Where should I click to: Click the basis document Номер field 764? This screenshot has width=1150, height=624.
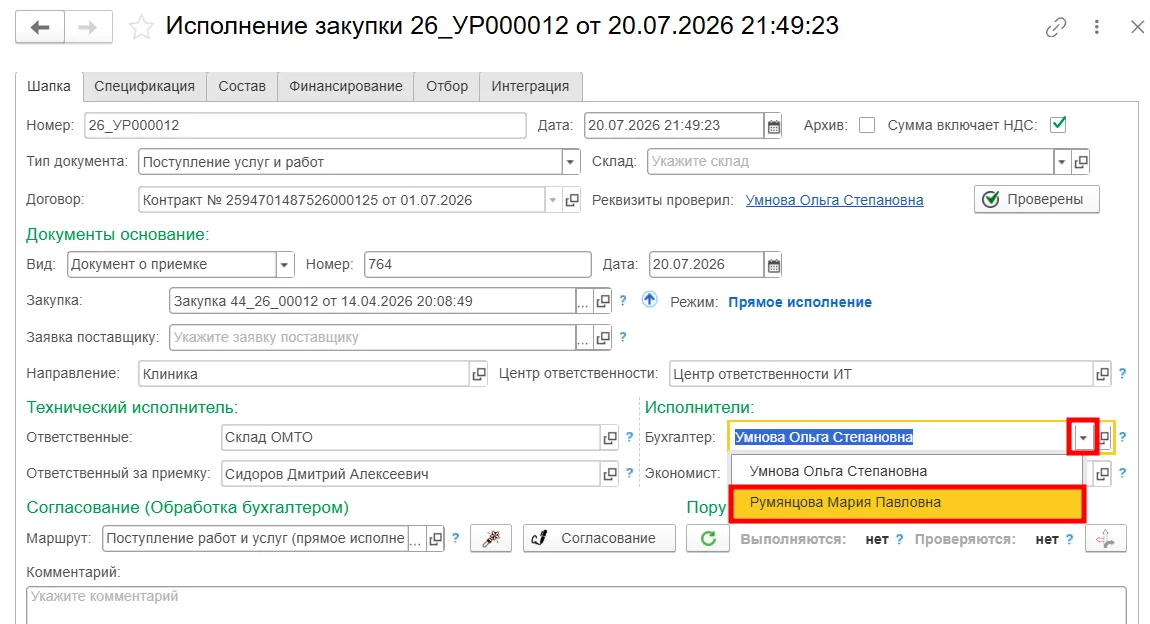(x=477, y=265)
